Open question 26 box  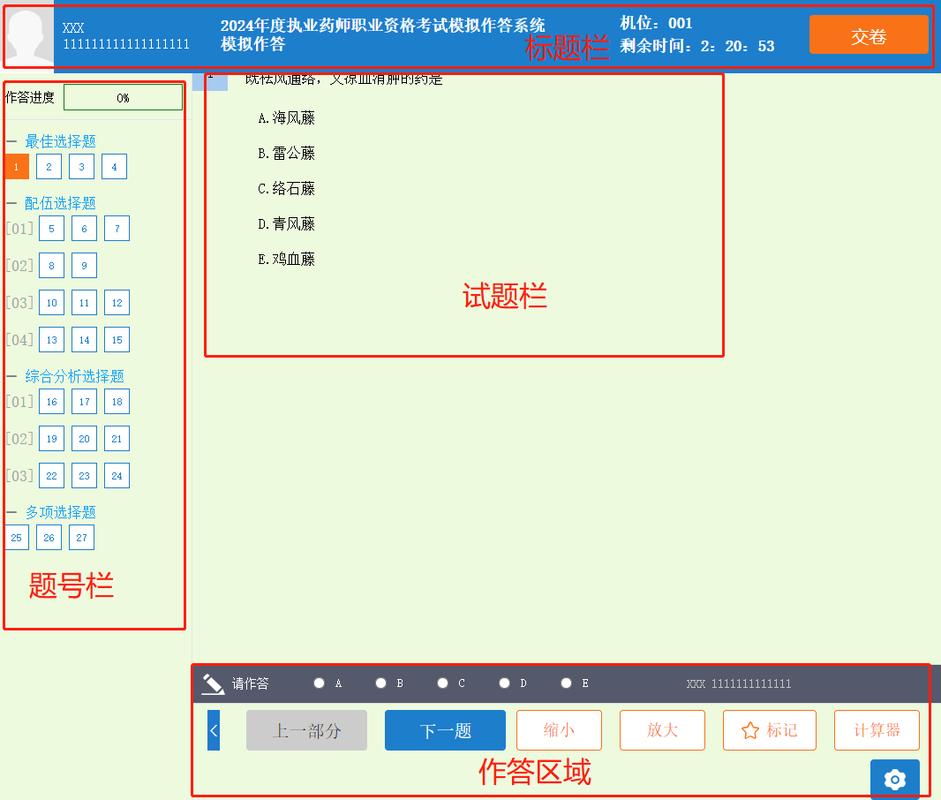click(x=49, y=538)
